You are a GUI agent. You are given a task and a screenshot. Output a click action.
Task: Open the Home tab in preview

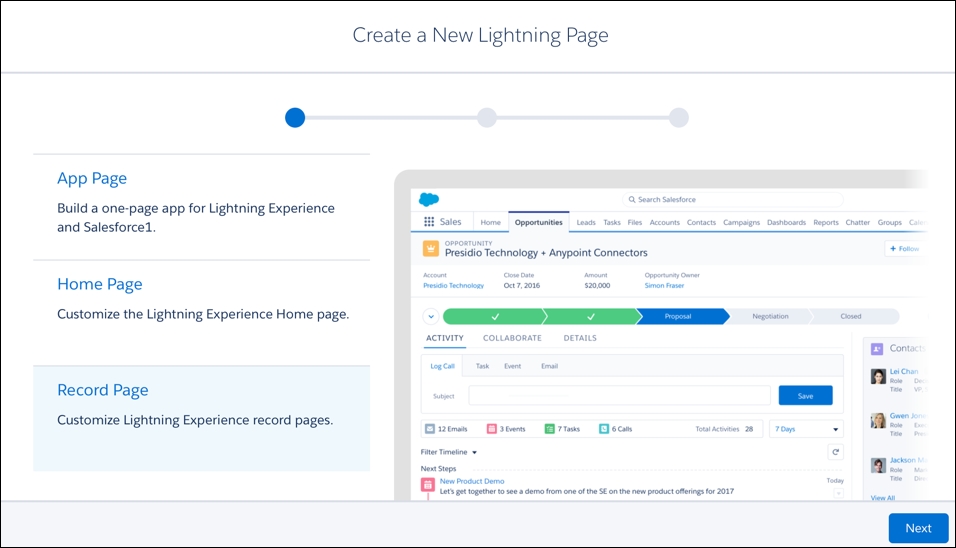pyautogui.click(x=490, y=222)
